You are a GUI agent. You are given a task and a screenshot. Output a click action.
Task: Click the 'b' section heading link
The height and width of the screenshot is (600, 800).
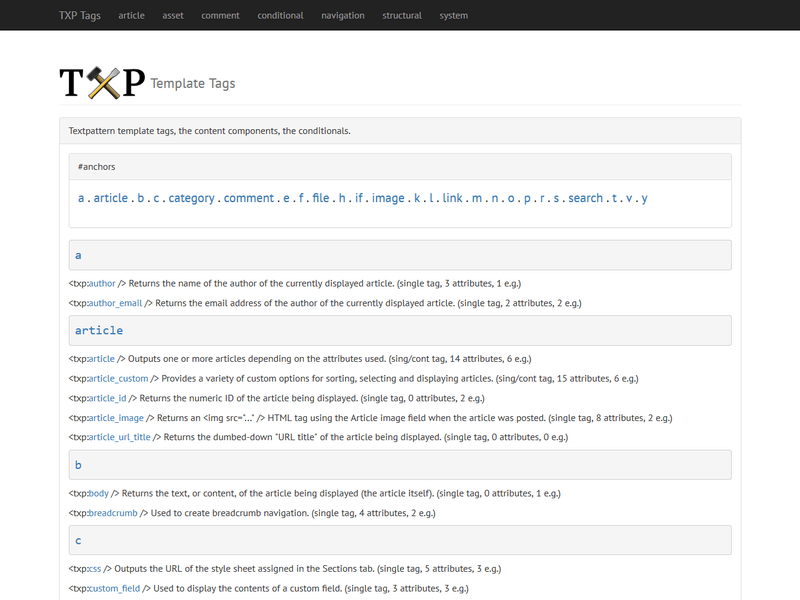click(x=78, y=465)
